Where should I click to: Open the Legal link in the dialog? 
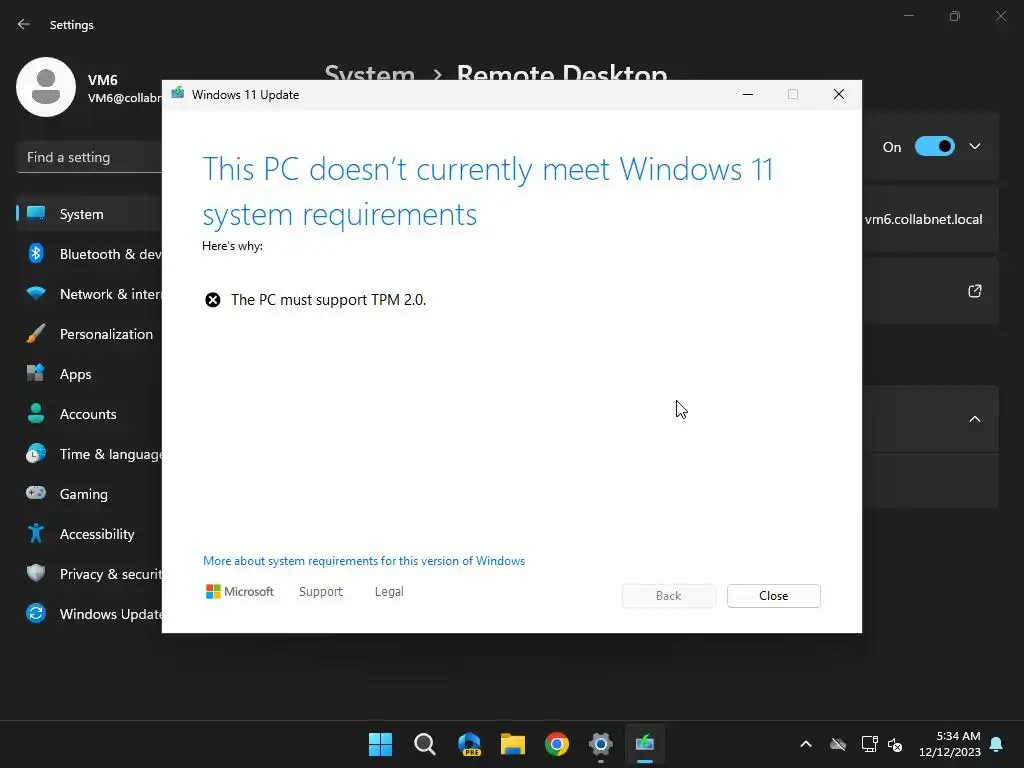pyautogui.click(x=389, y=592)
